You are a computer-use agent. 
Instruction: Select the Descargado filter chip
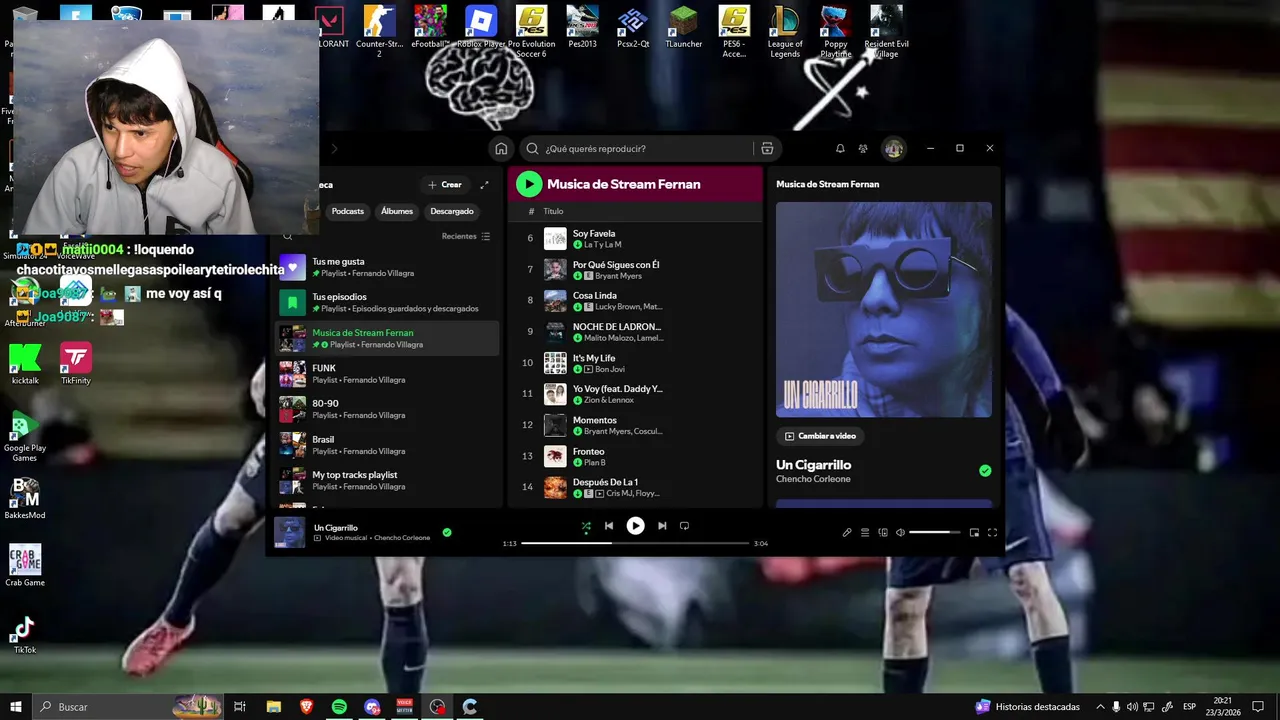coord(452,211)
